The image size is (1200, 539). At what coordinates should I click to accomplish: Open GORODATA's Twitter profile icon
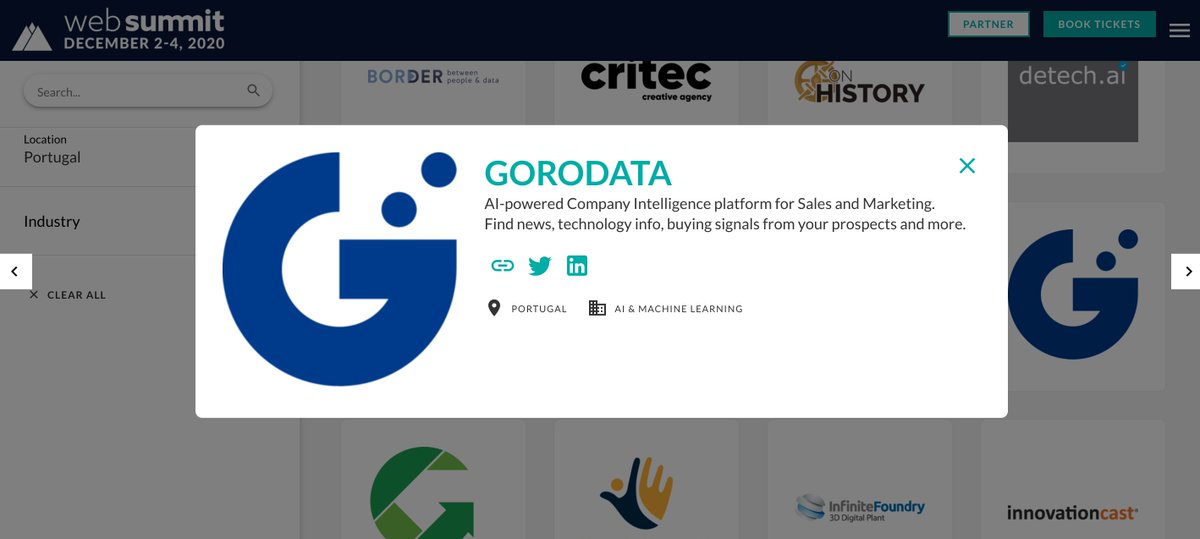point(540,266)
